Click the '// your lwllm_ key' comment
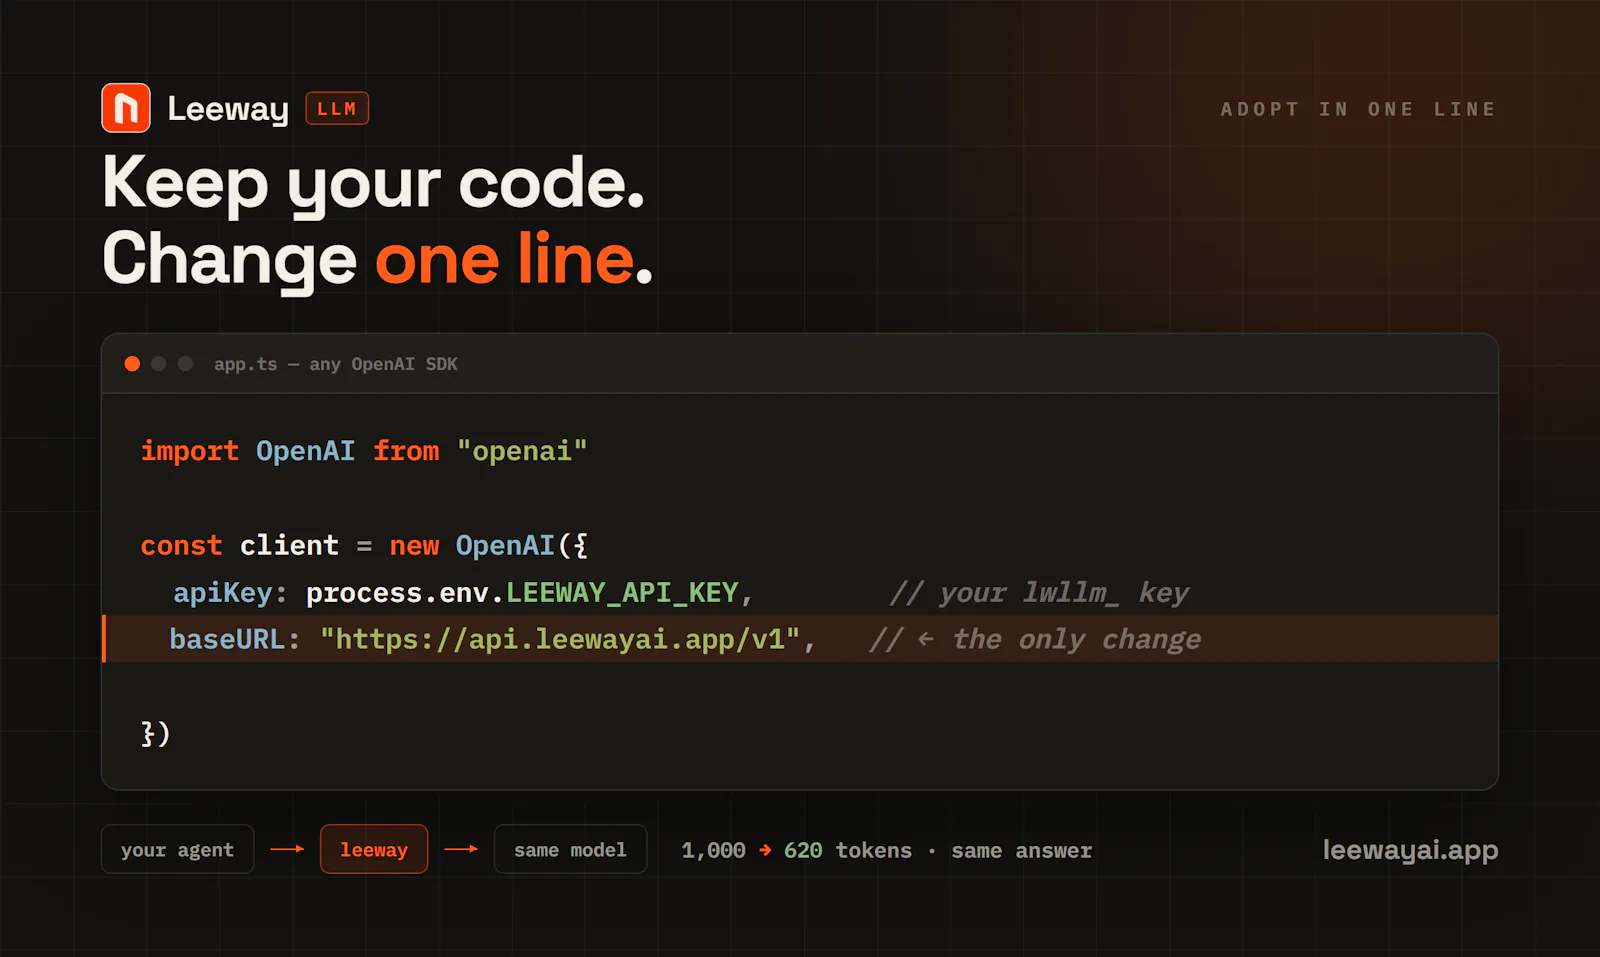Screen dimensions: 1600x957 pyautogui.click(x=1039, y=593)
